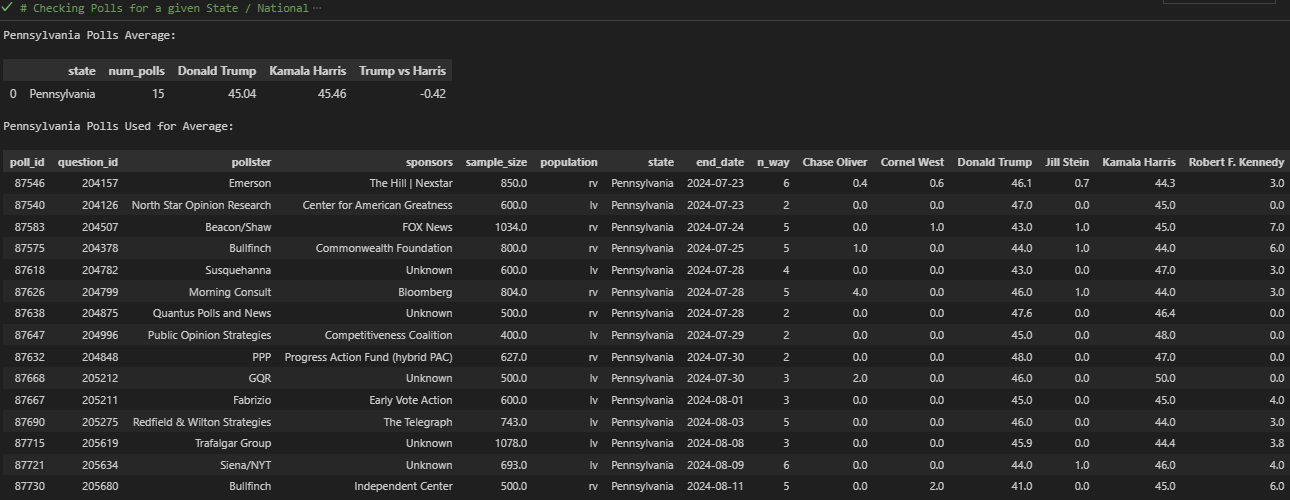Click the 'FOX News' sponsor cell
Screen dimensions: 1290x500
[x=427, y=227]
